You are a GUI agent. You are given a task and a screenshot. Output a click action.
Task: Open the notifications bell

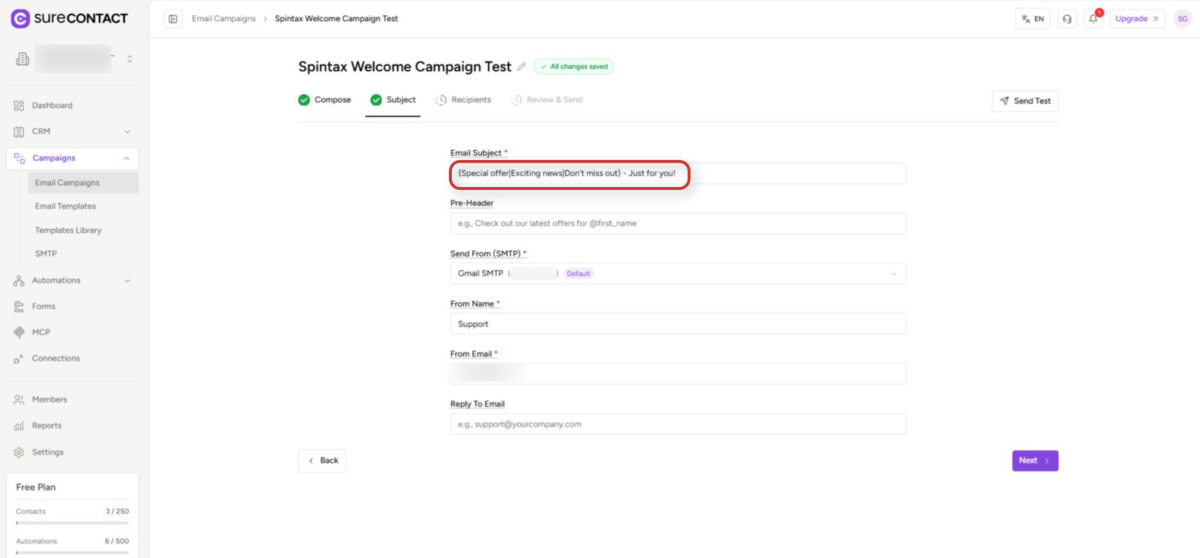pos(1093,18)
